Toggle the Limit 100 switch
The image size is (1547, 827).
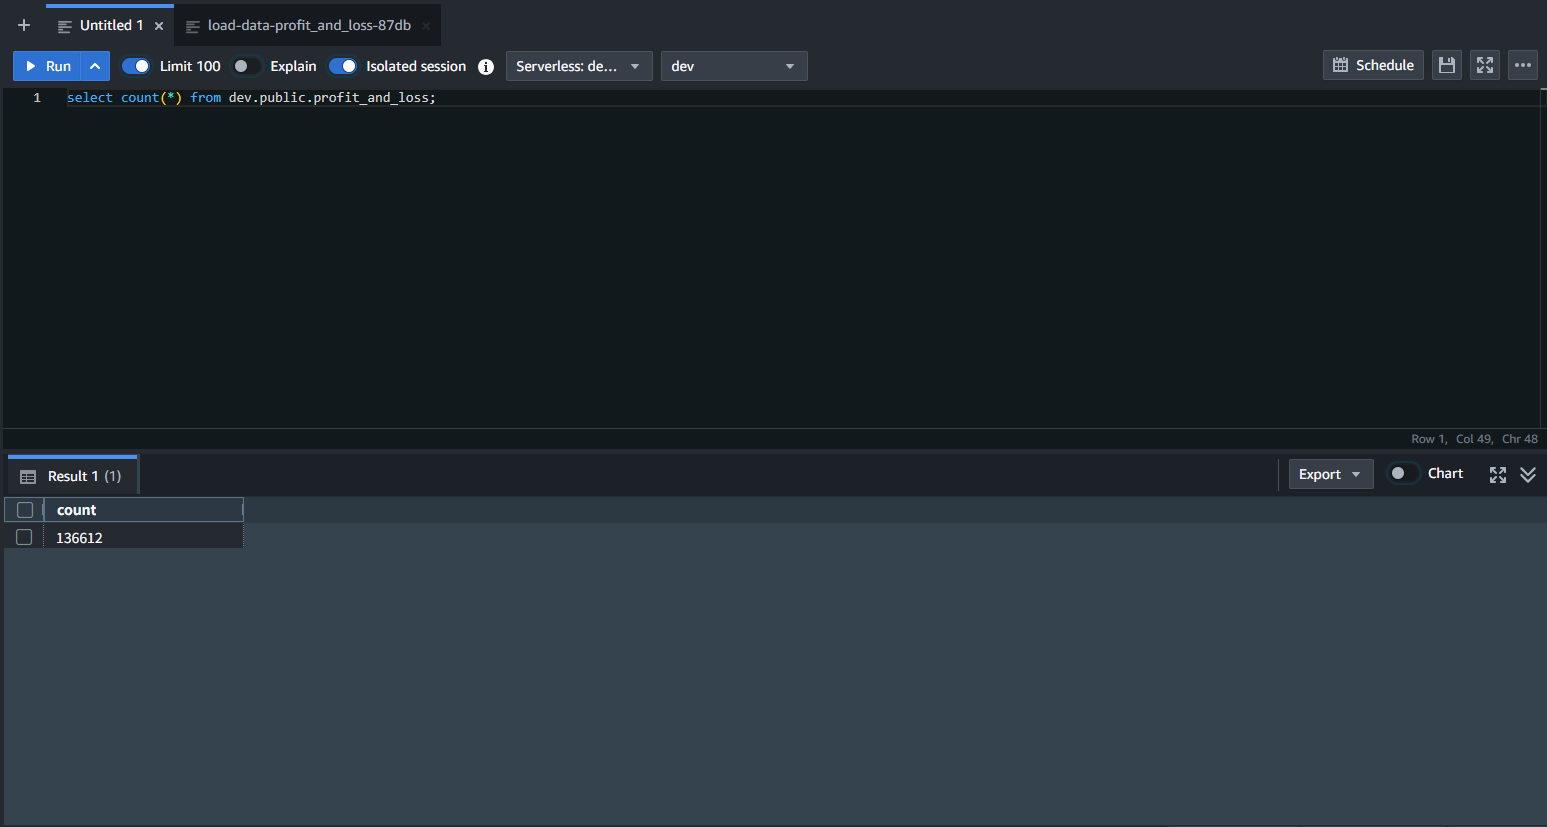coord(136,66)
